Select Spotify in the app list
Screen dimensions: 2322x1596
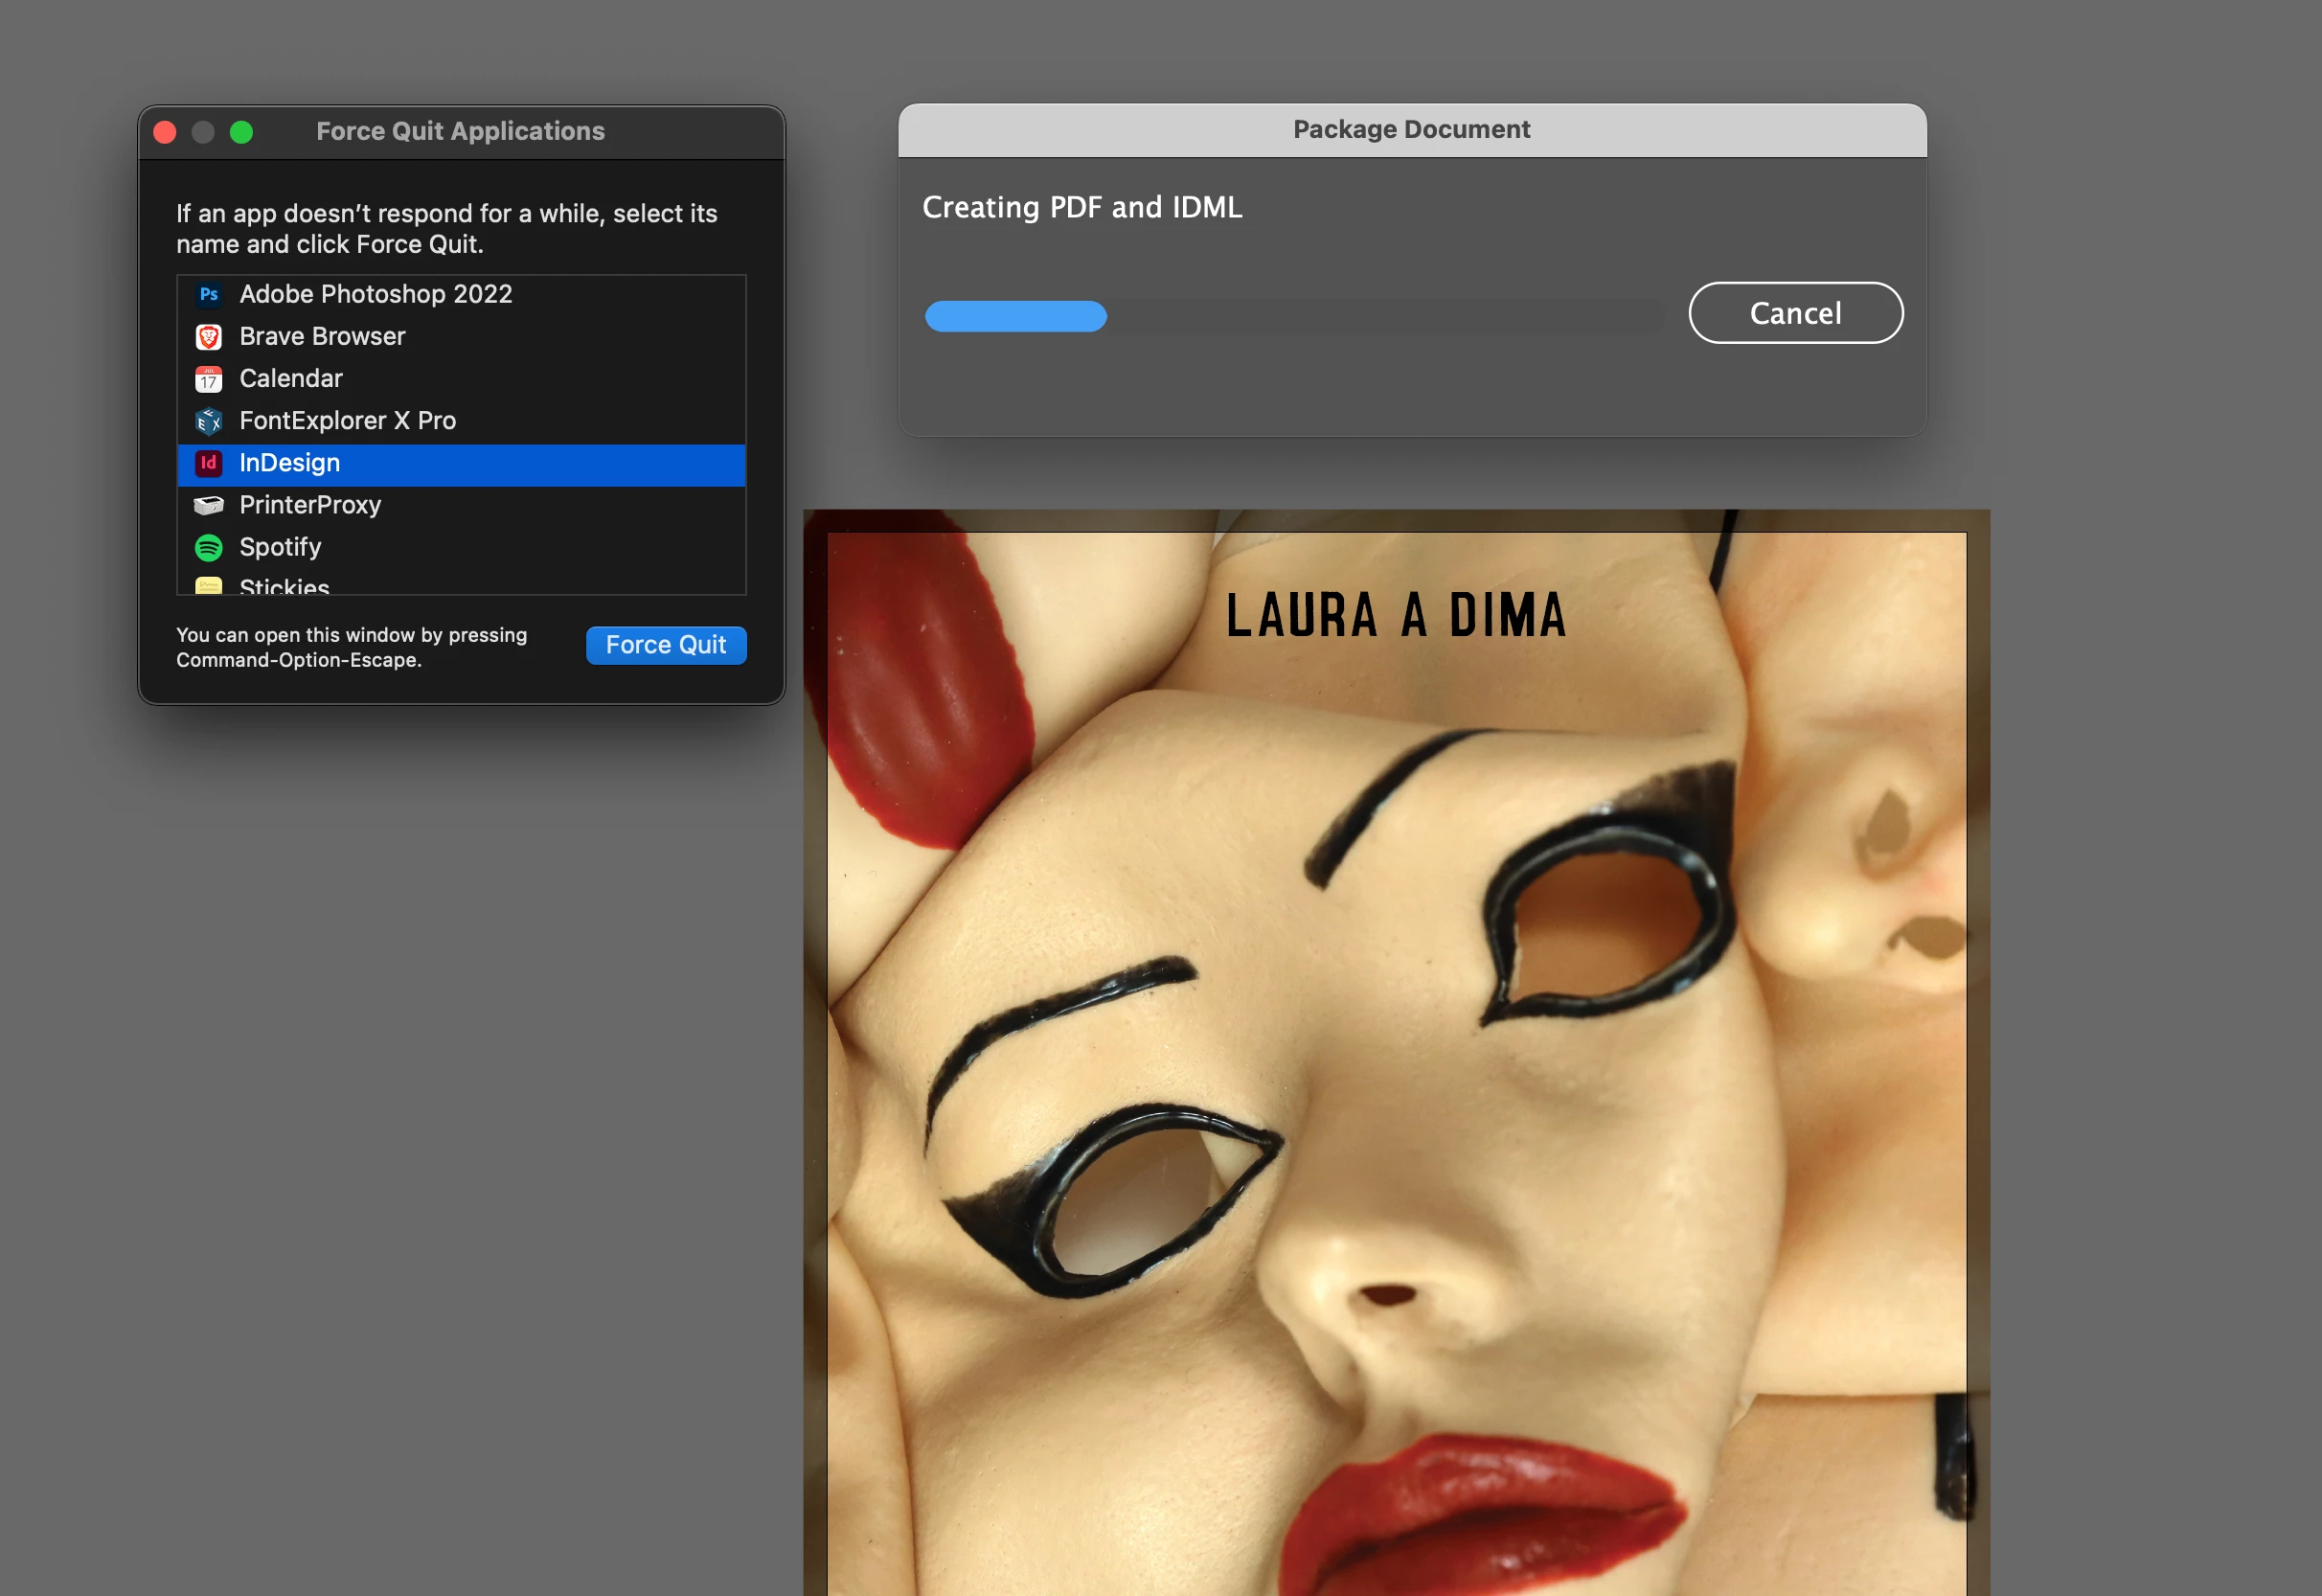click(x=280, y=547)
